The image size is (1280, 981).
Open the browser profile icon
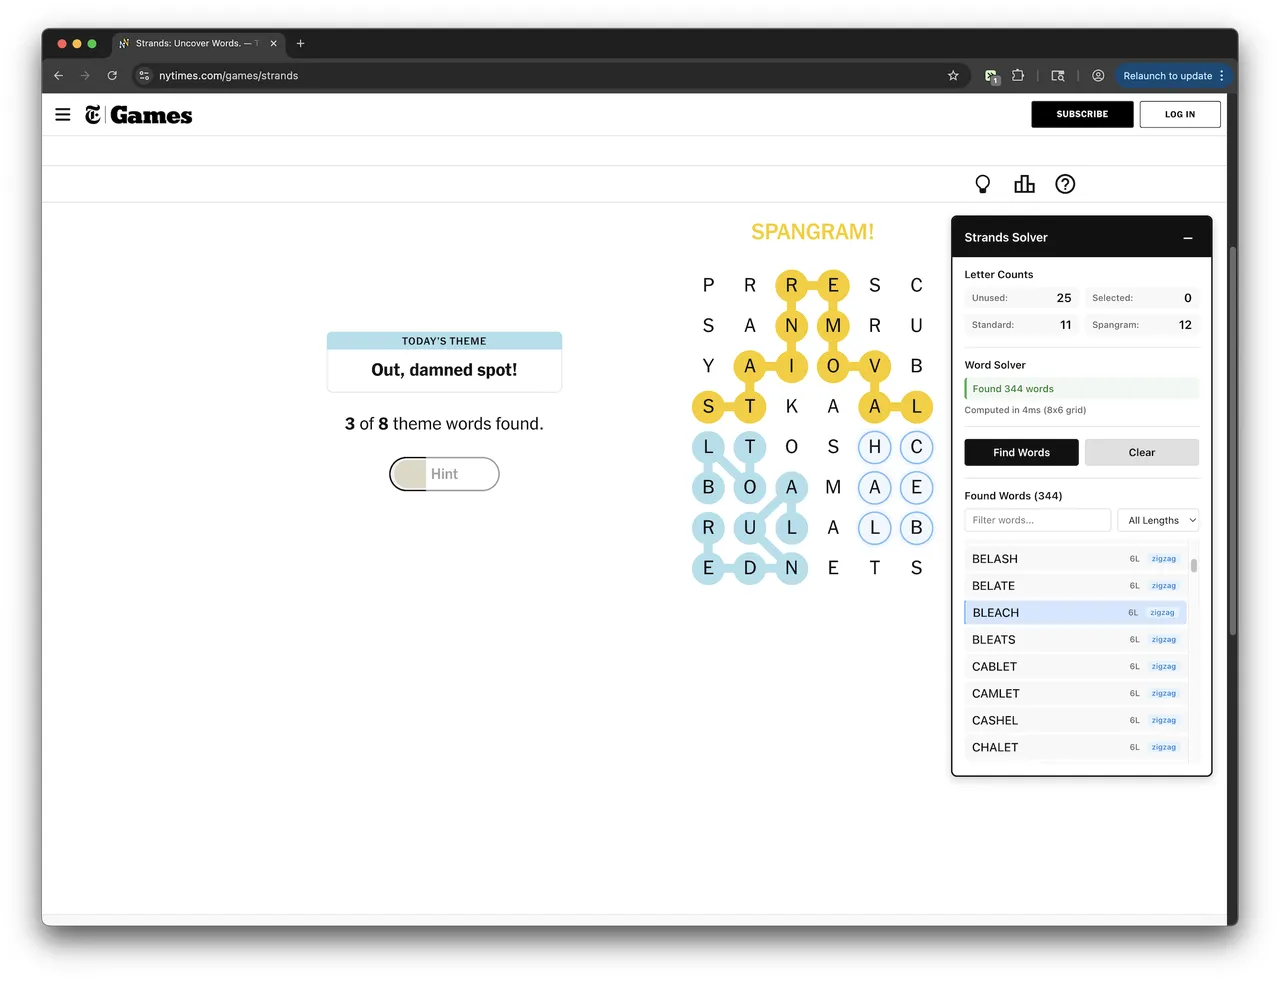pyautogui.click(x=1098, y=76)
